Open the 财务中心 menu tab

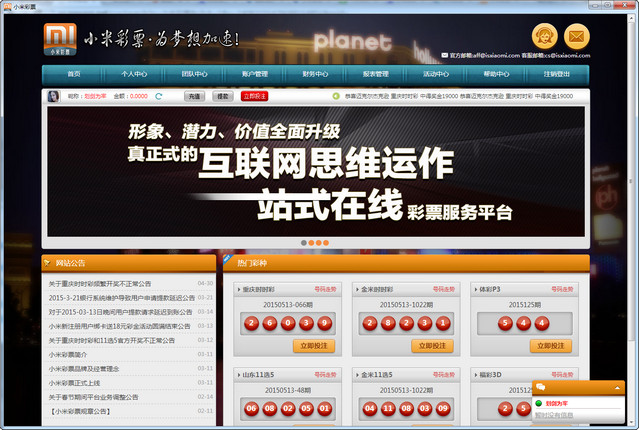[315, 74]
